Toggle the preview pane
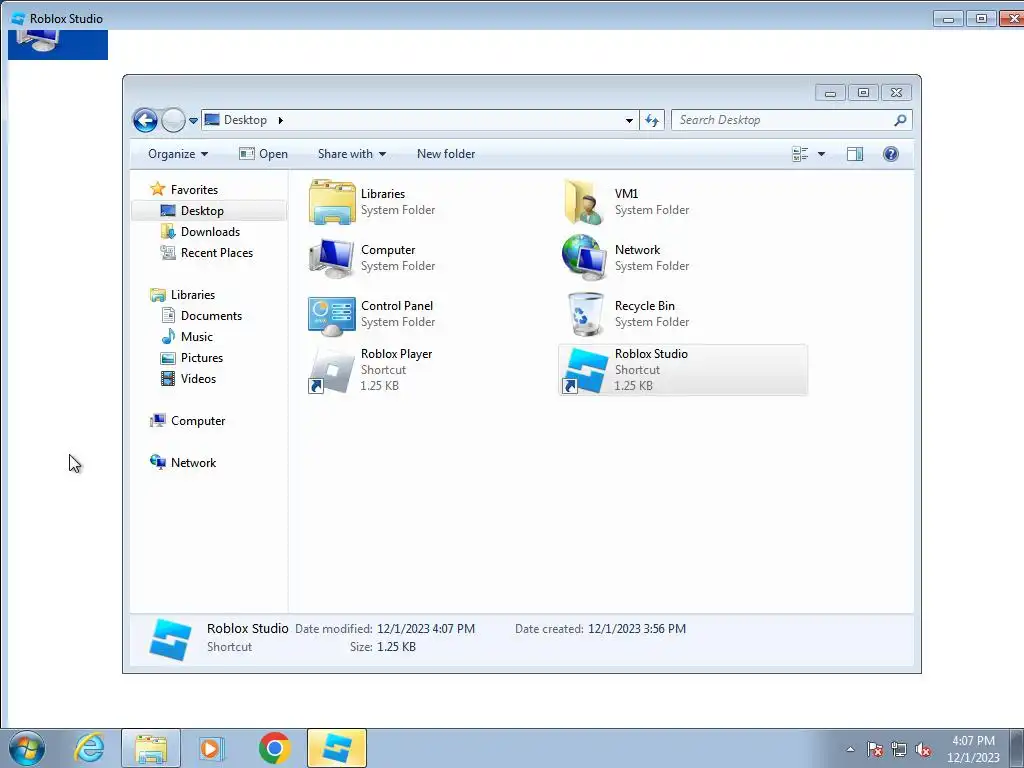This screenshot has width=1024, height=768. 855,154
